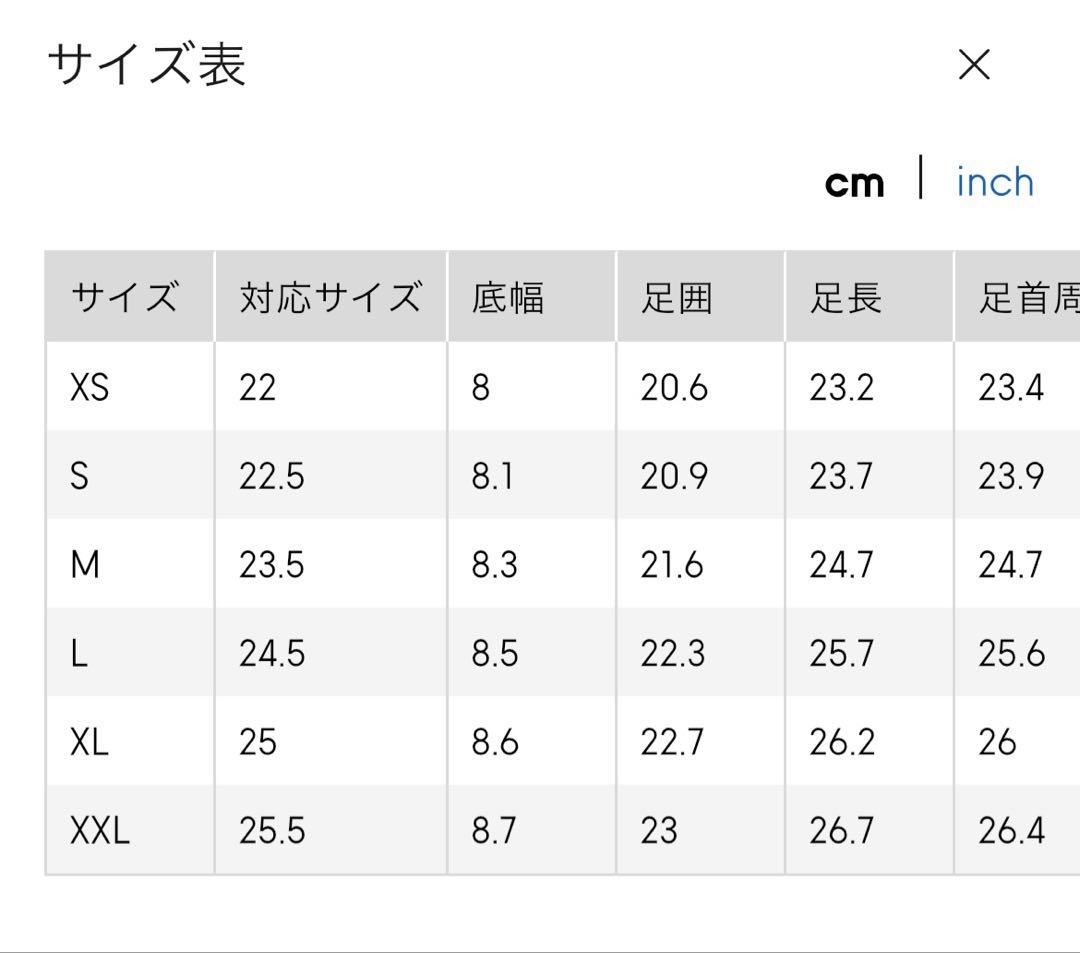Close the size chart with the X icon
The image size is (1080, 953).
973,66
